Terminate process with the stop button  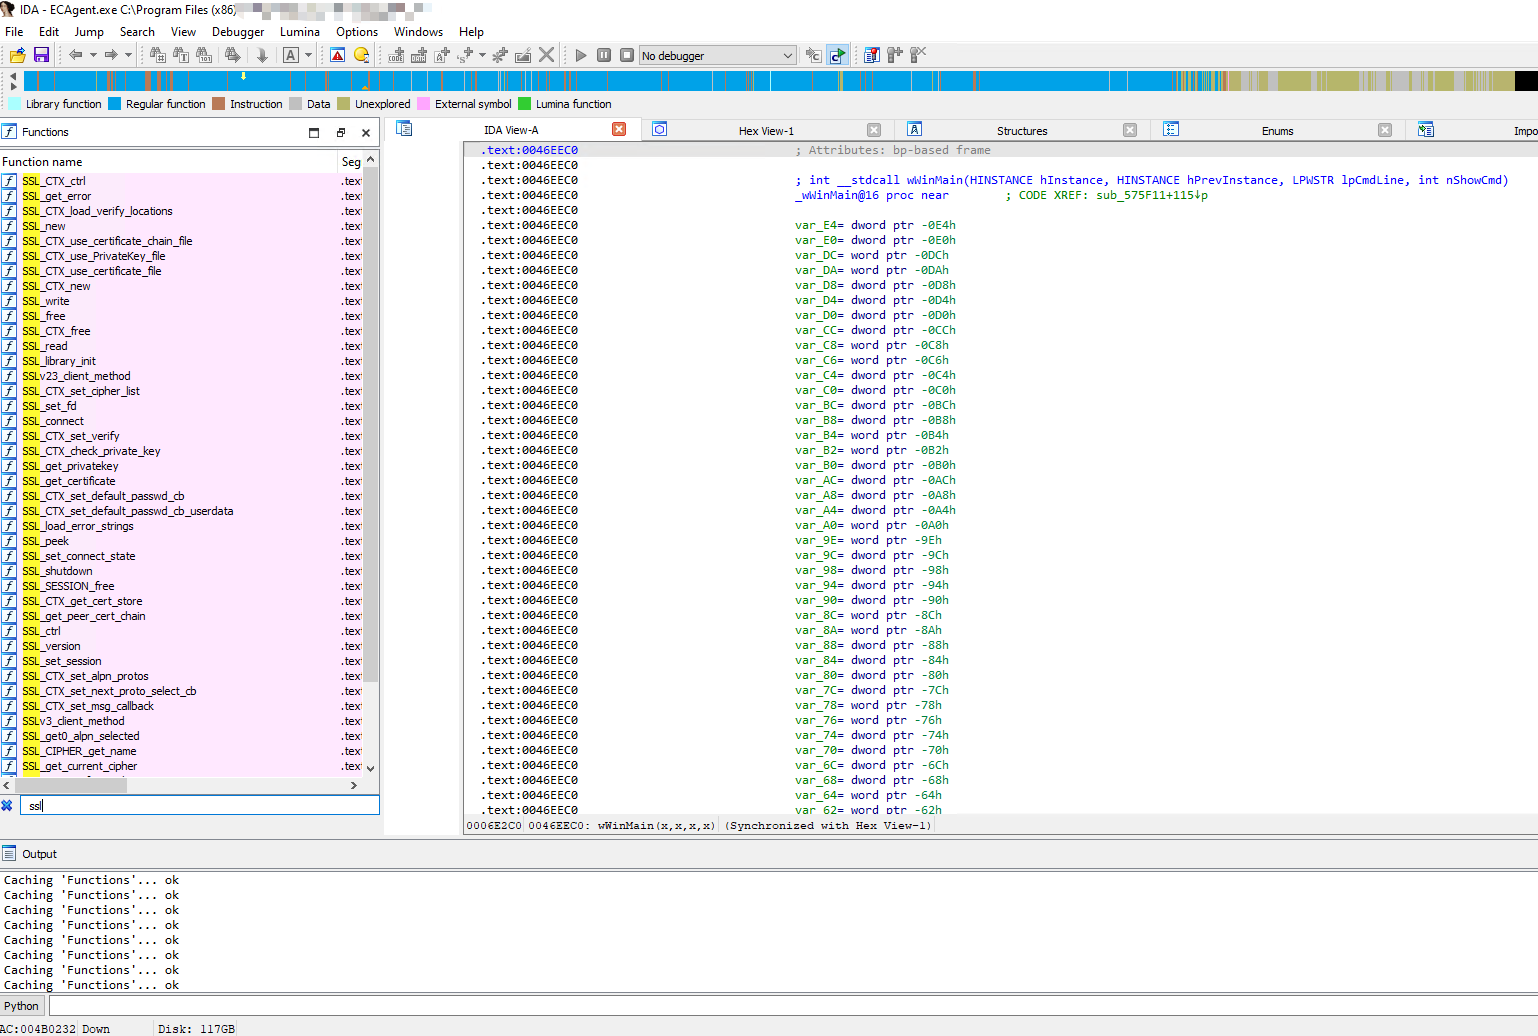click(x=627, y=55)
